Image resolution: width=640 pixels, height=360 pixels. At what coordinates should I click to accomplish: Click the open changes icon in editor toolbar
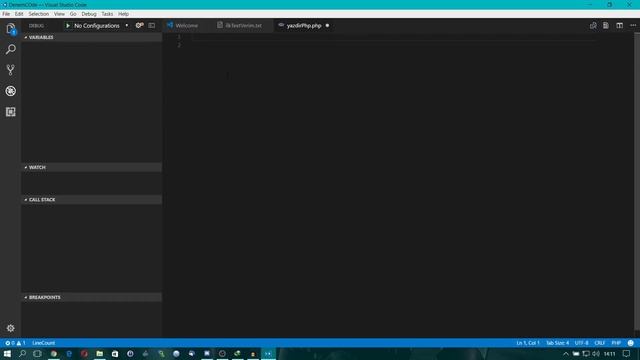(x=593, y=26)
